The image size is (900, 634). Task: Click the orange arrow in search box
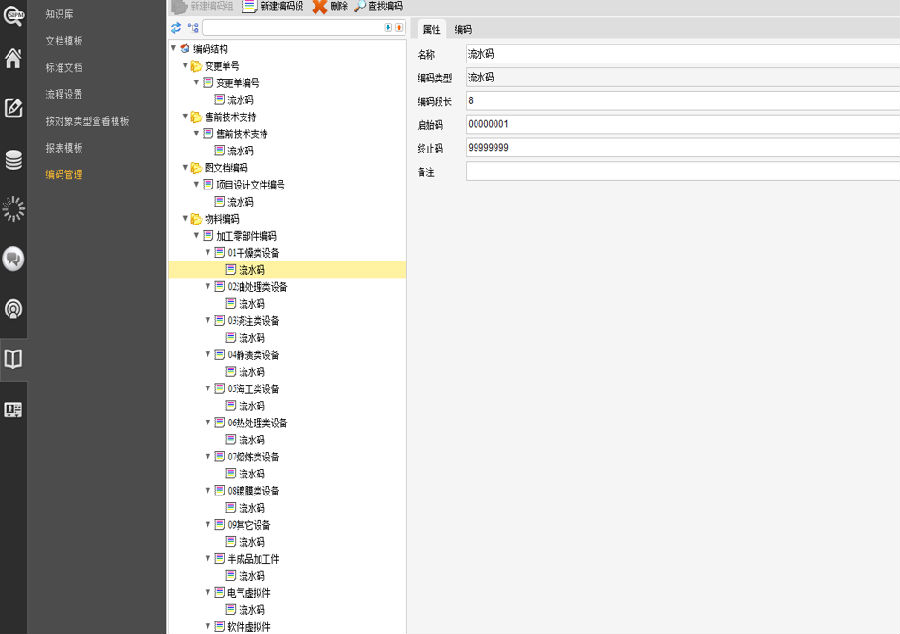[x=399, y=28]
